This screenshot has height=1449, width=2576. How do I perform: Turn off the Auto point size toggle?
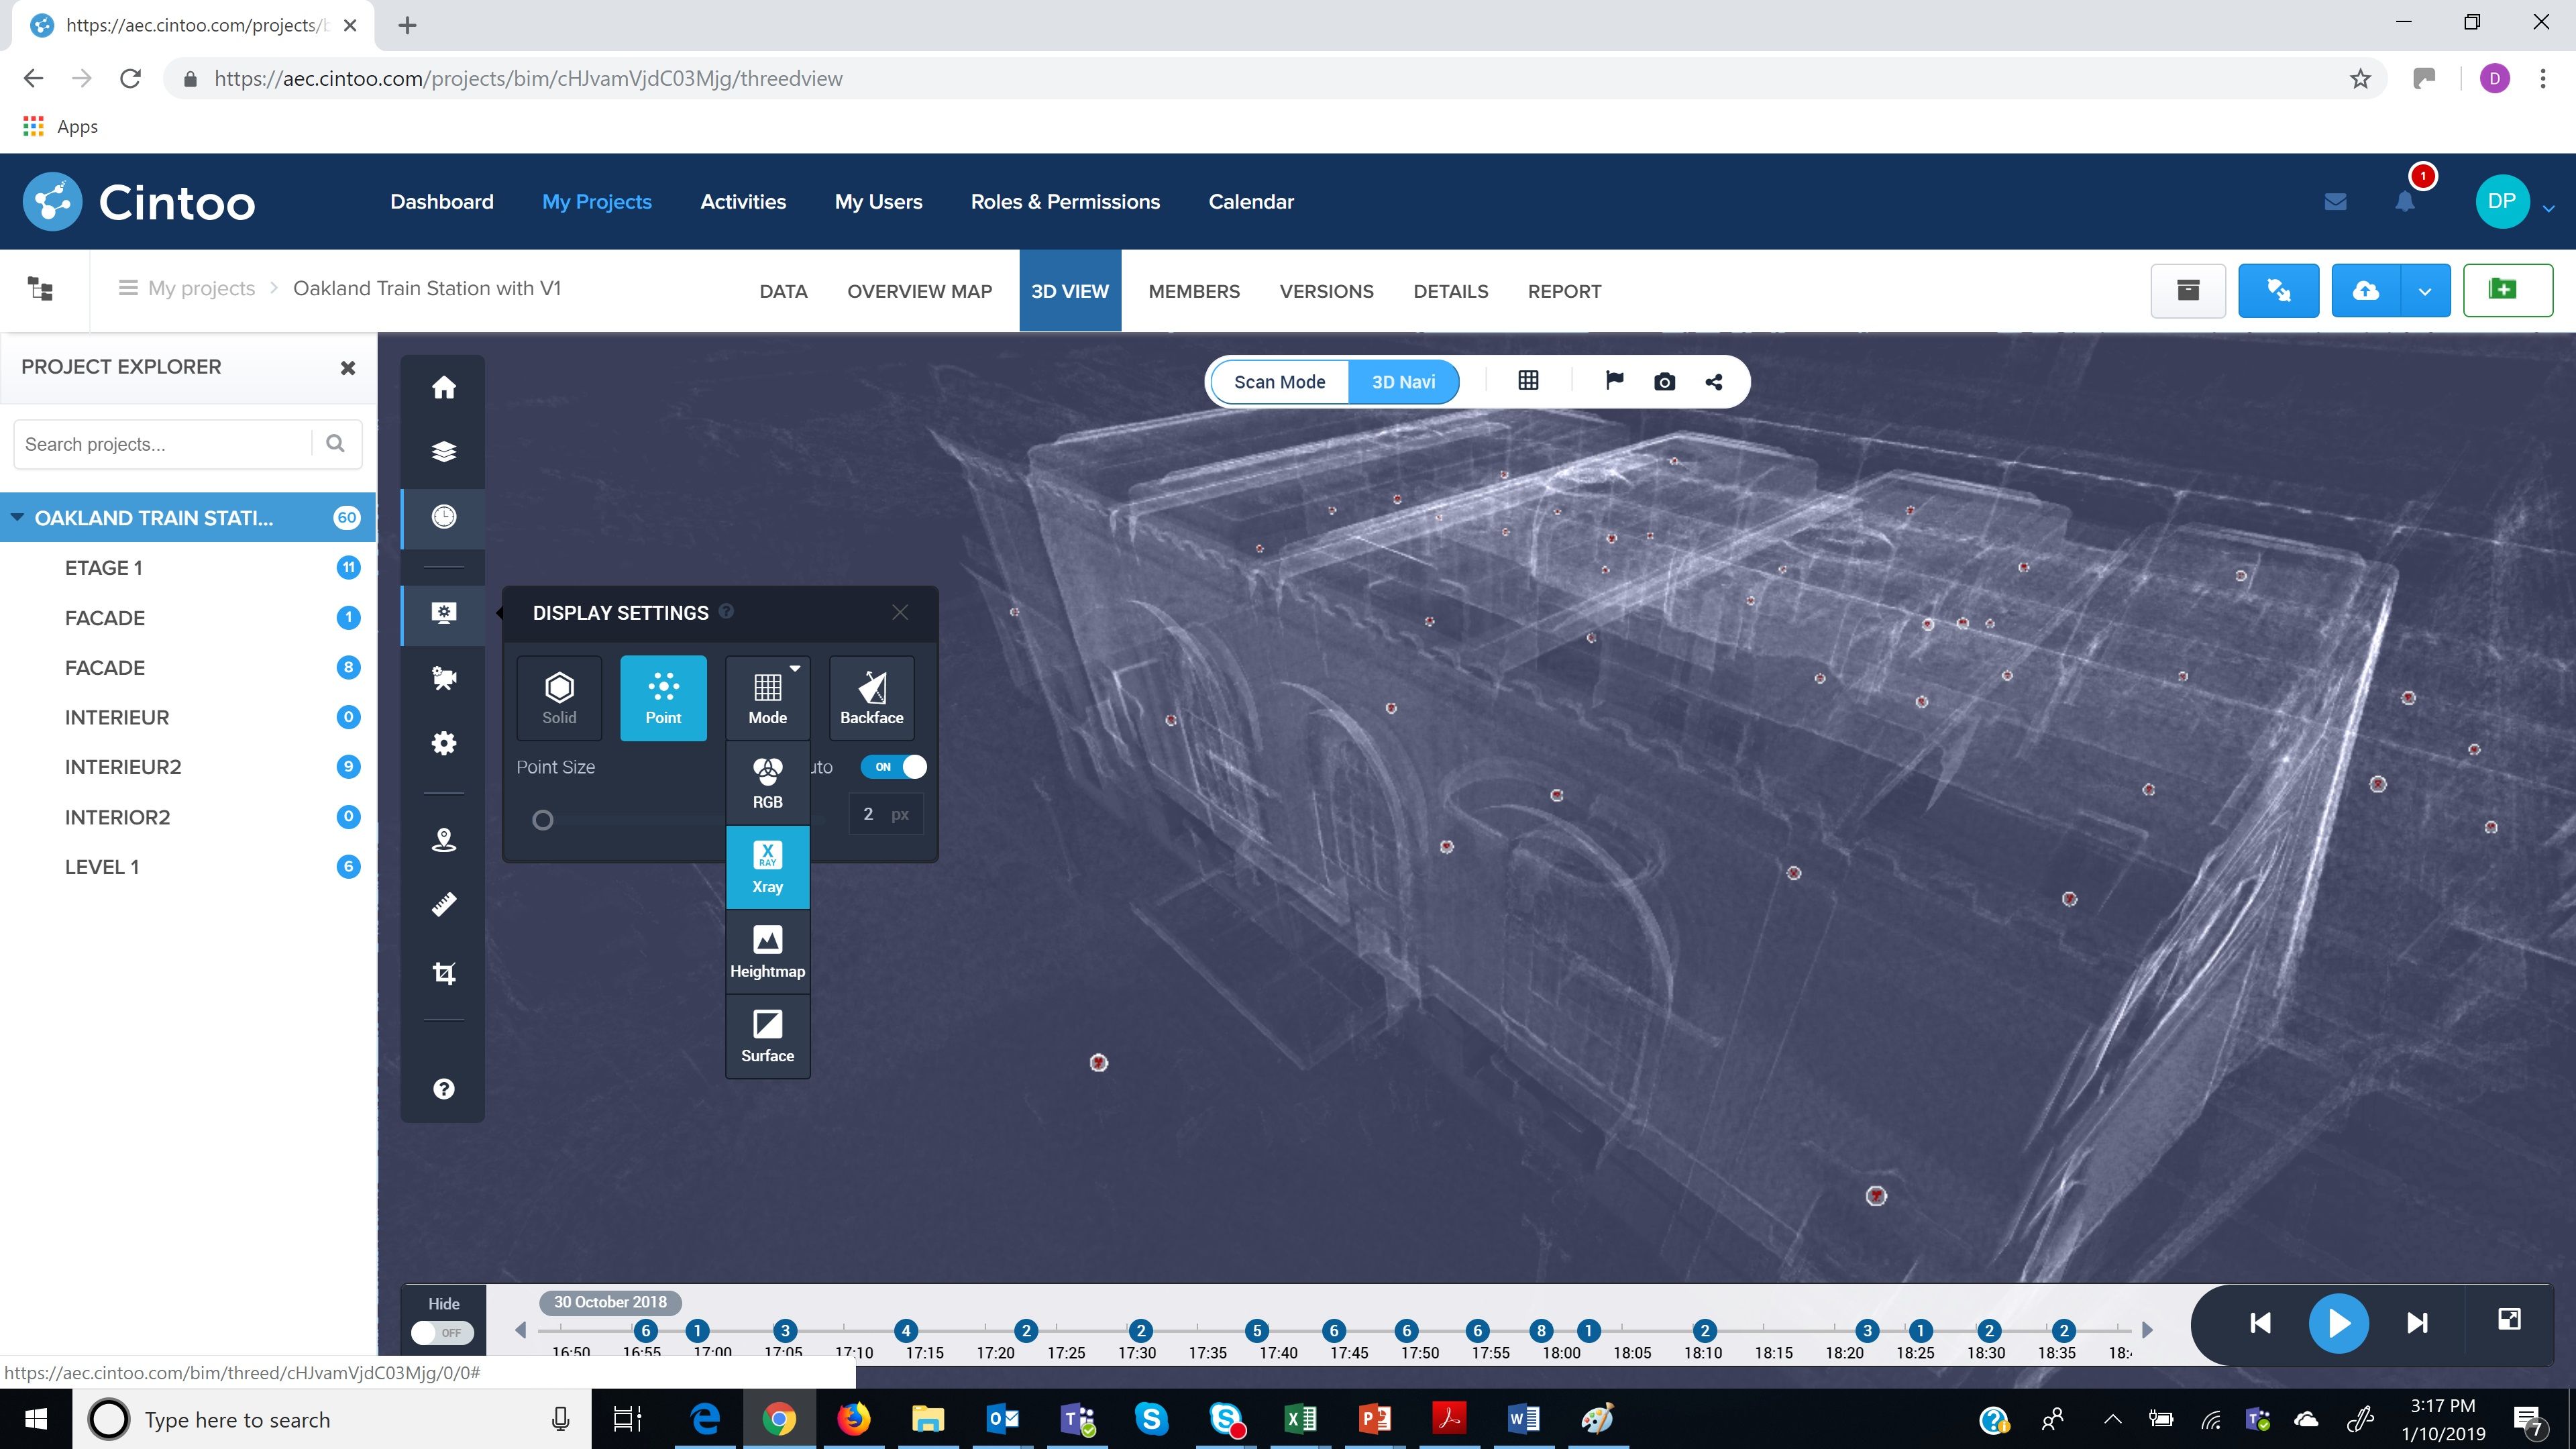(x=894, y=767)
